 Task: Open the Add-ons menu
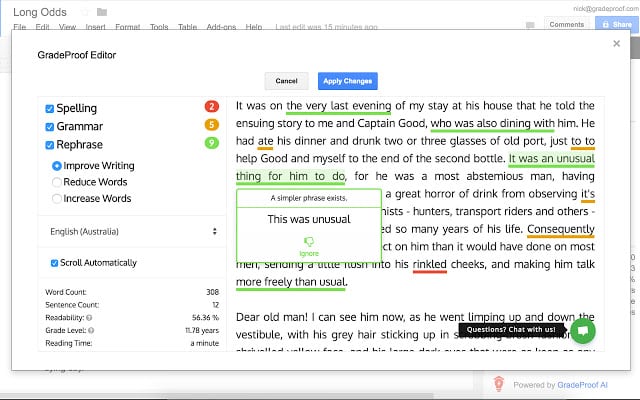221,27
